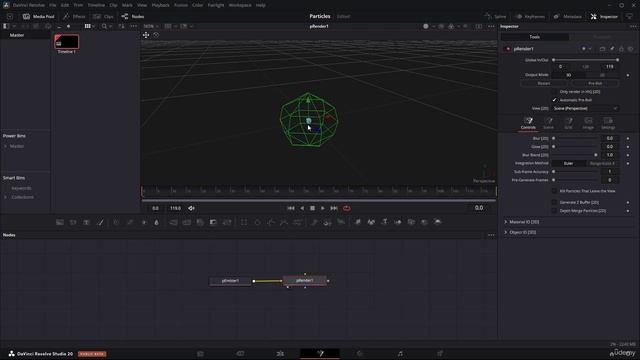
Task: Click the viewer pan/move icon
Action: pyautogui.click(x=146, y=35)
